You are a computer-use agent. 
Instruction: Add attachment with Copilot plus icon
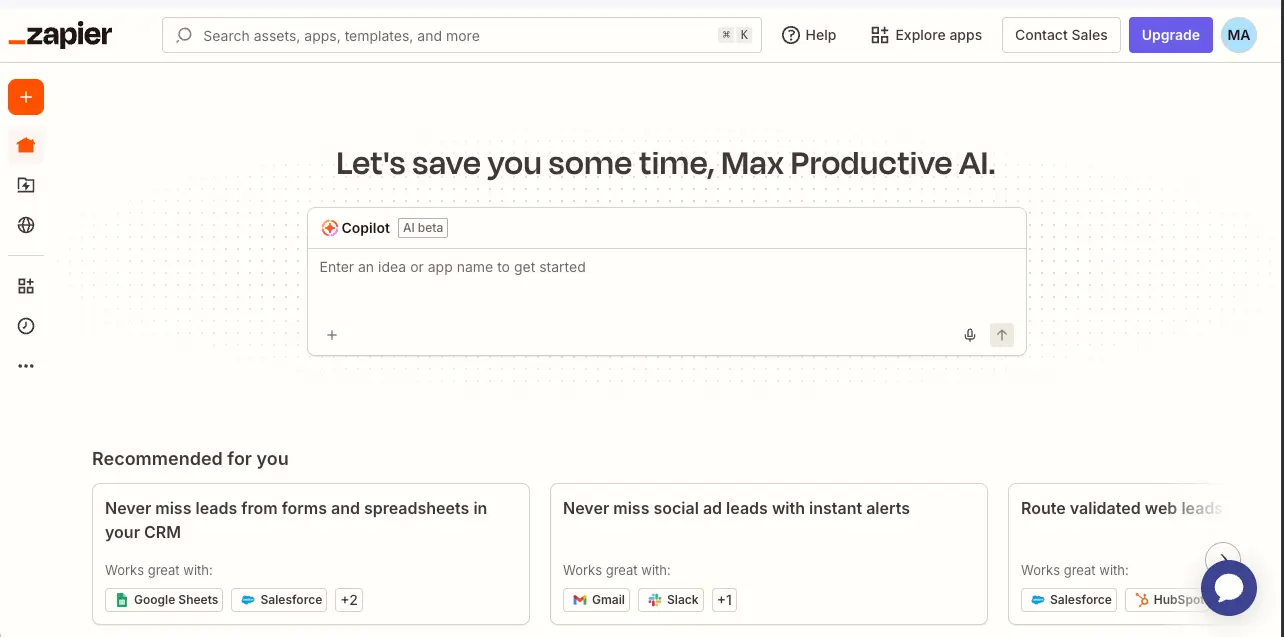[332, 335]
